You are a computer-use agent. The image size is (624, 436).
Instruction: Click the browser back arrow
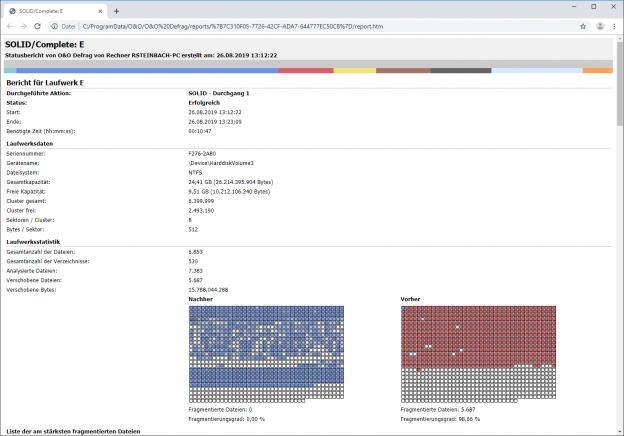click(10, 26)
